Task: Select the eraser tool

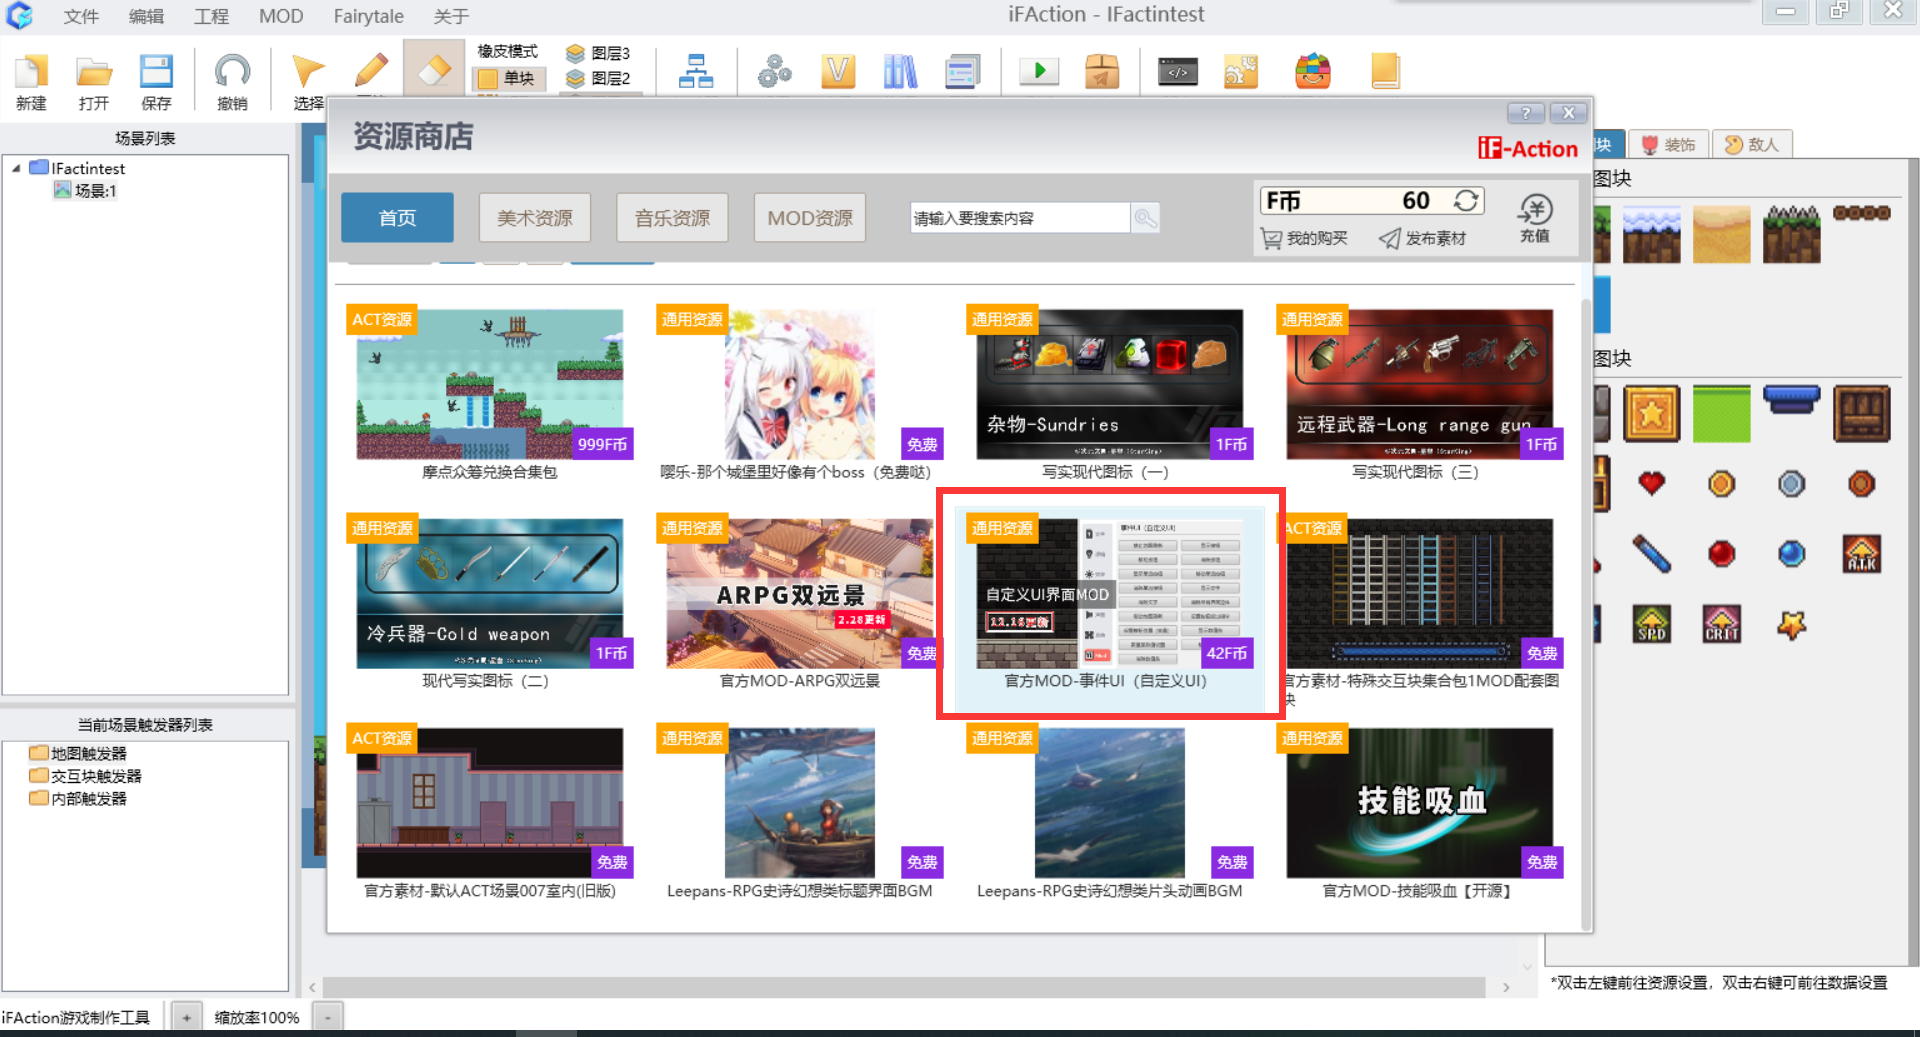Action: (434, 70)
